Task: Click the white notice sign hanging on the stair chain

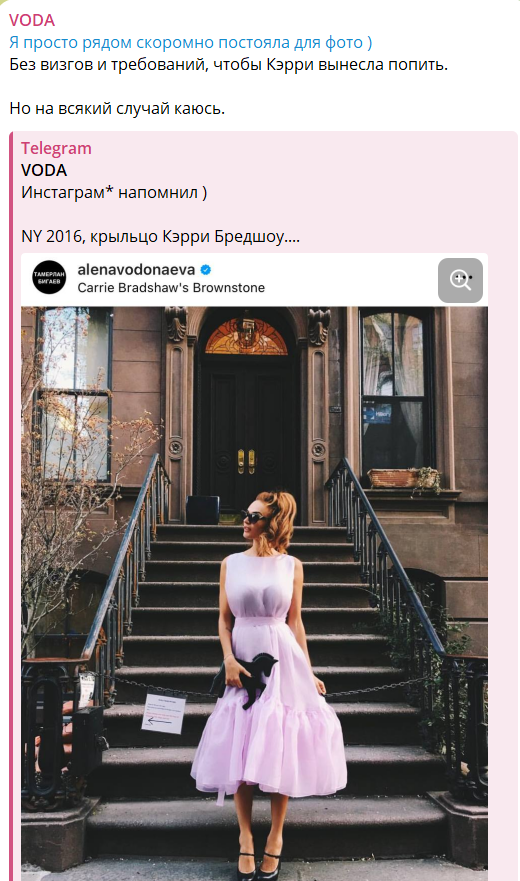Action: tap(164, 713)
